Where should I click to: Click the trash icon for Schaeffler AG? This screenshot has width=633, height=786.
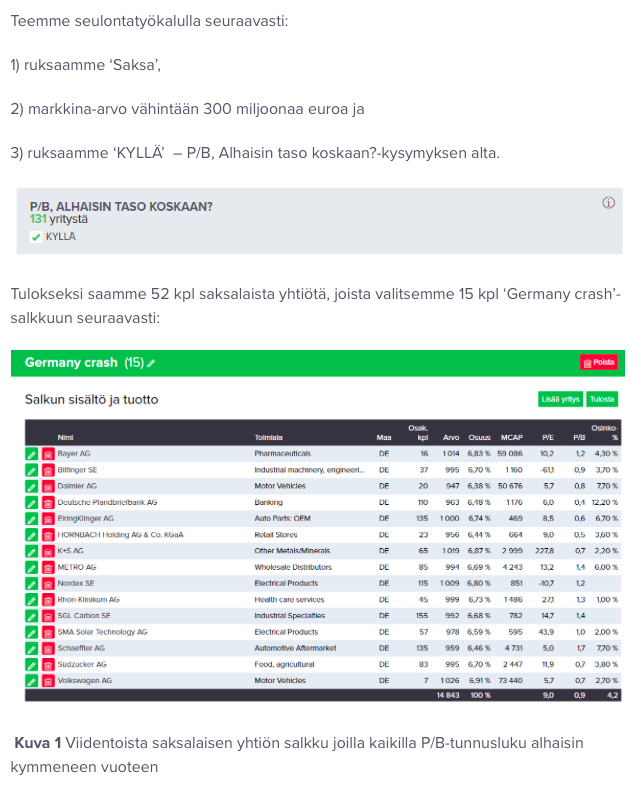click(47, 648)
